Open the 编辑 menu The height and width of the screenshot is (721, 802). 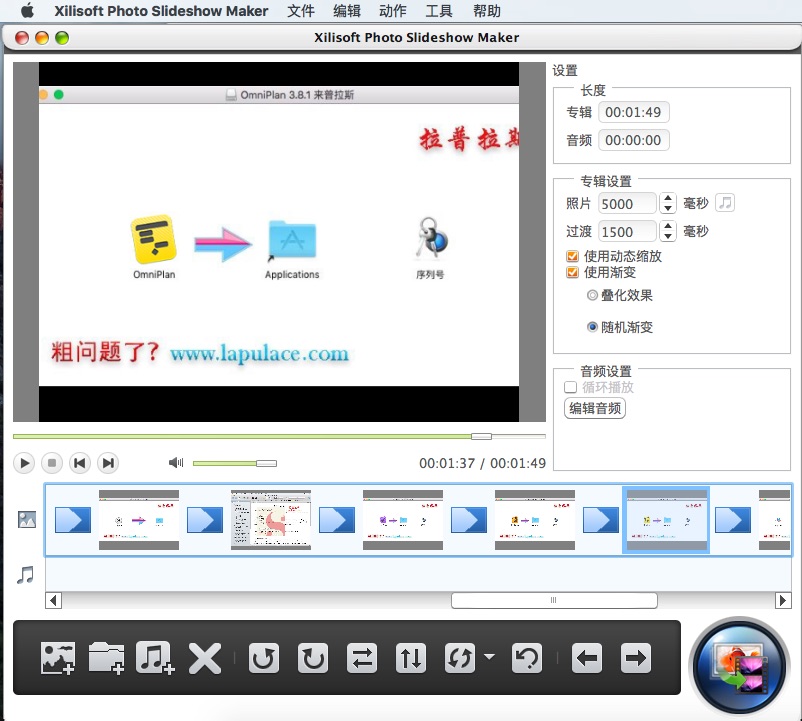[x=347, y=11]
